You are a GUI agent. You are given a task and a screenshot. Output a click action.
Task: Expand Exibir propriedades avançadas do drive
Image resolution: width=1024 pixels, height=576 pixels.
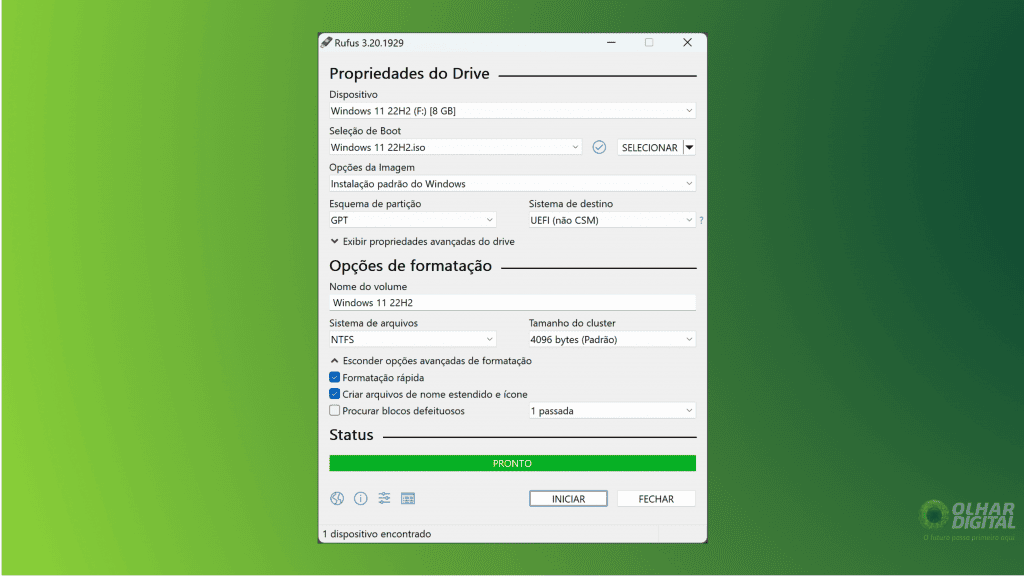pyautogui.click(x=423, y=242)
